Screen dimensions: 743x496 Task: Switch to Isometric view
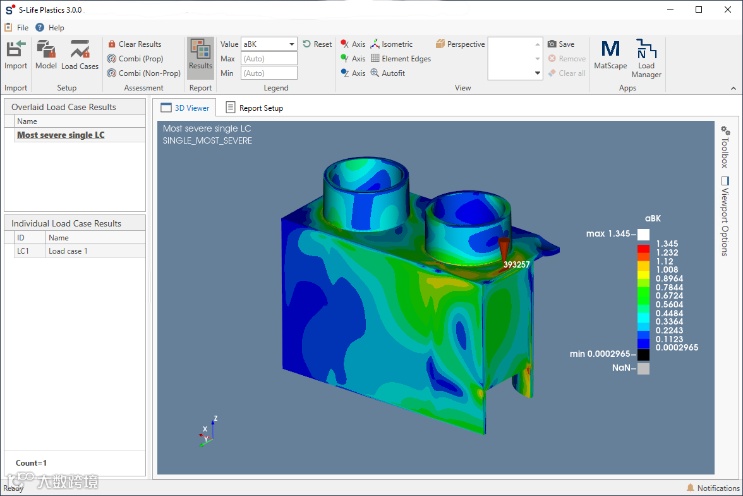click(x=391, y=44)
